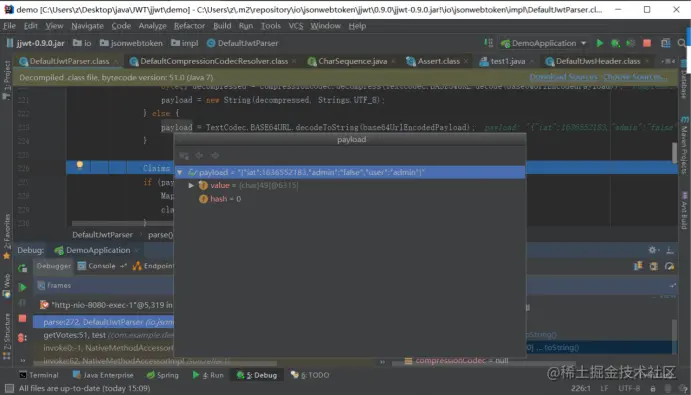This screenshot has width=691, height=395.
Task: Open the DefaultJwsHeader.class tab
Action: 598,61
